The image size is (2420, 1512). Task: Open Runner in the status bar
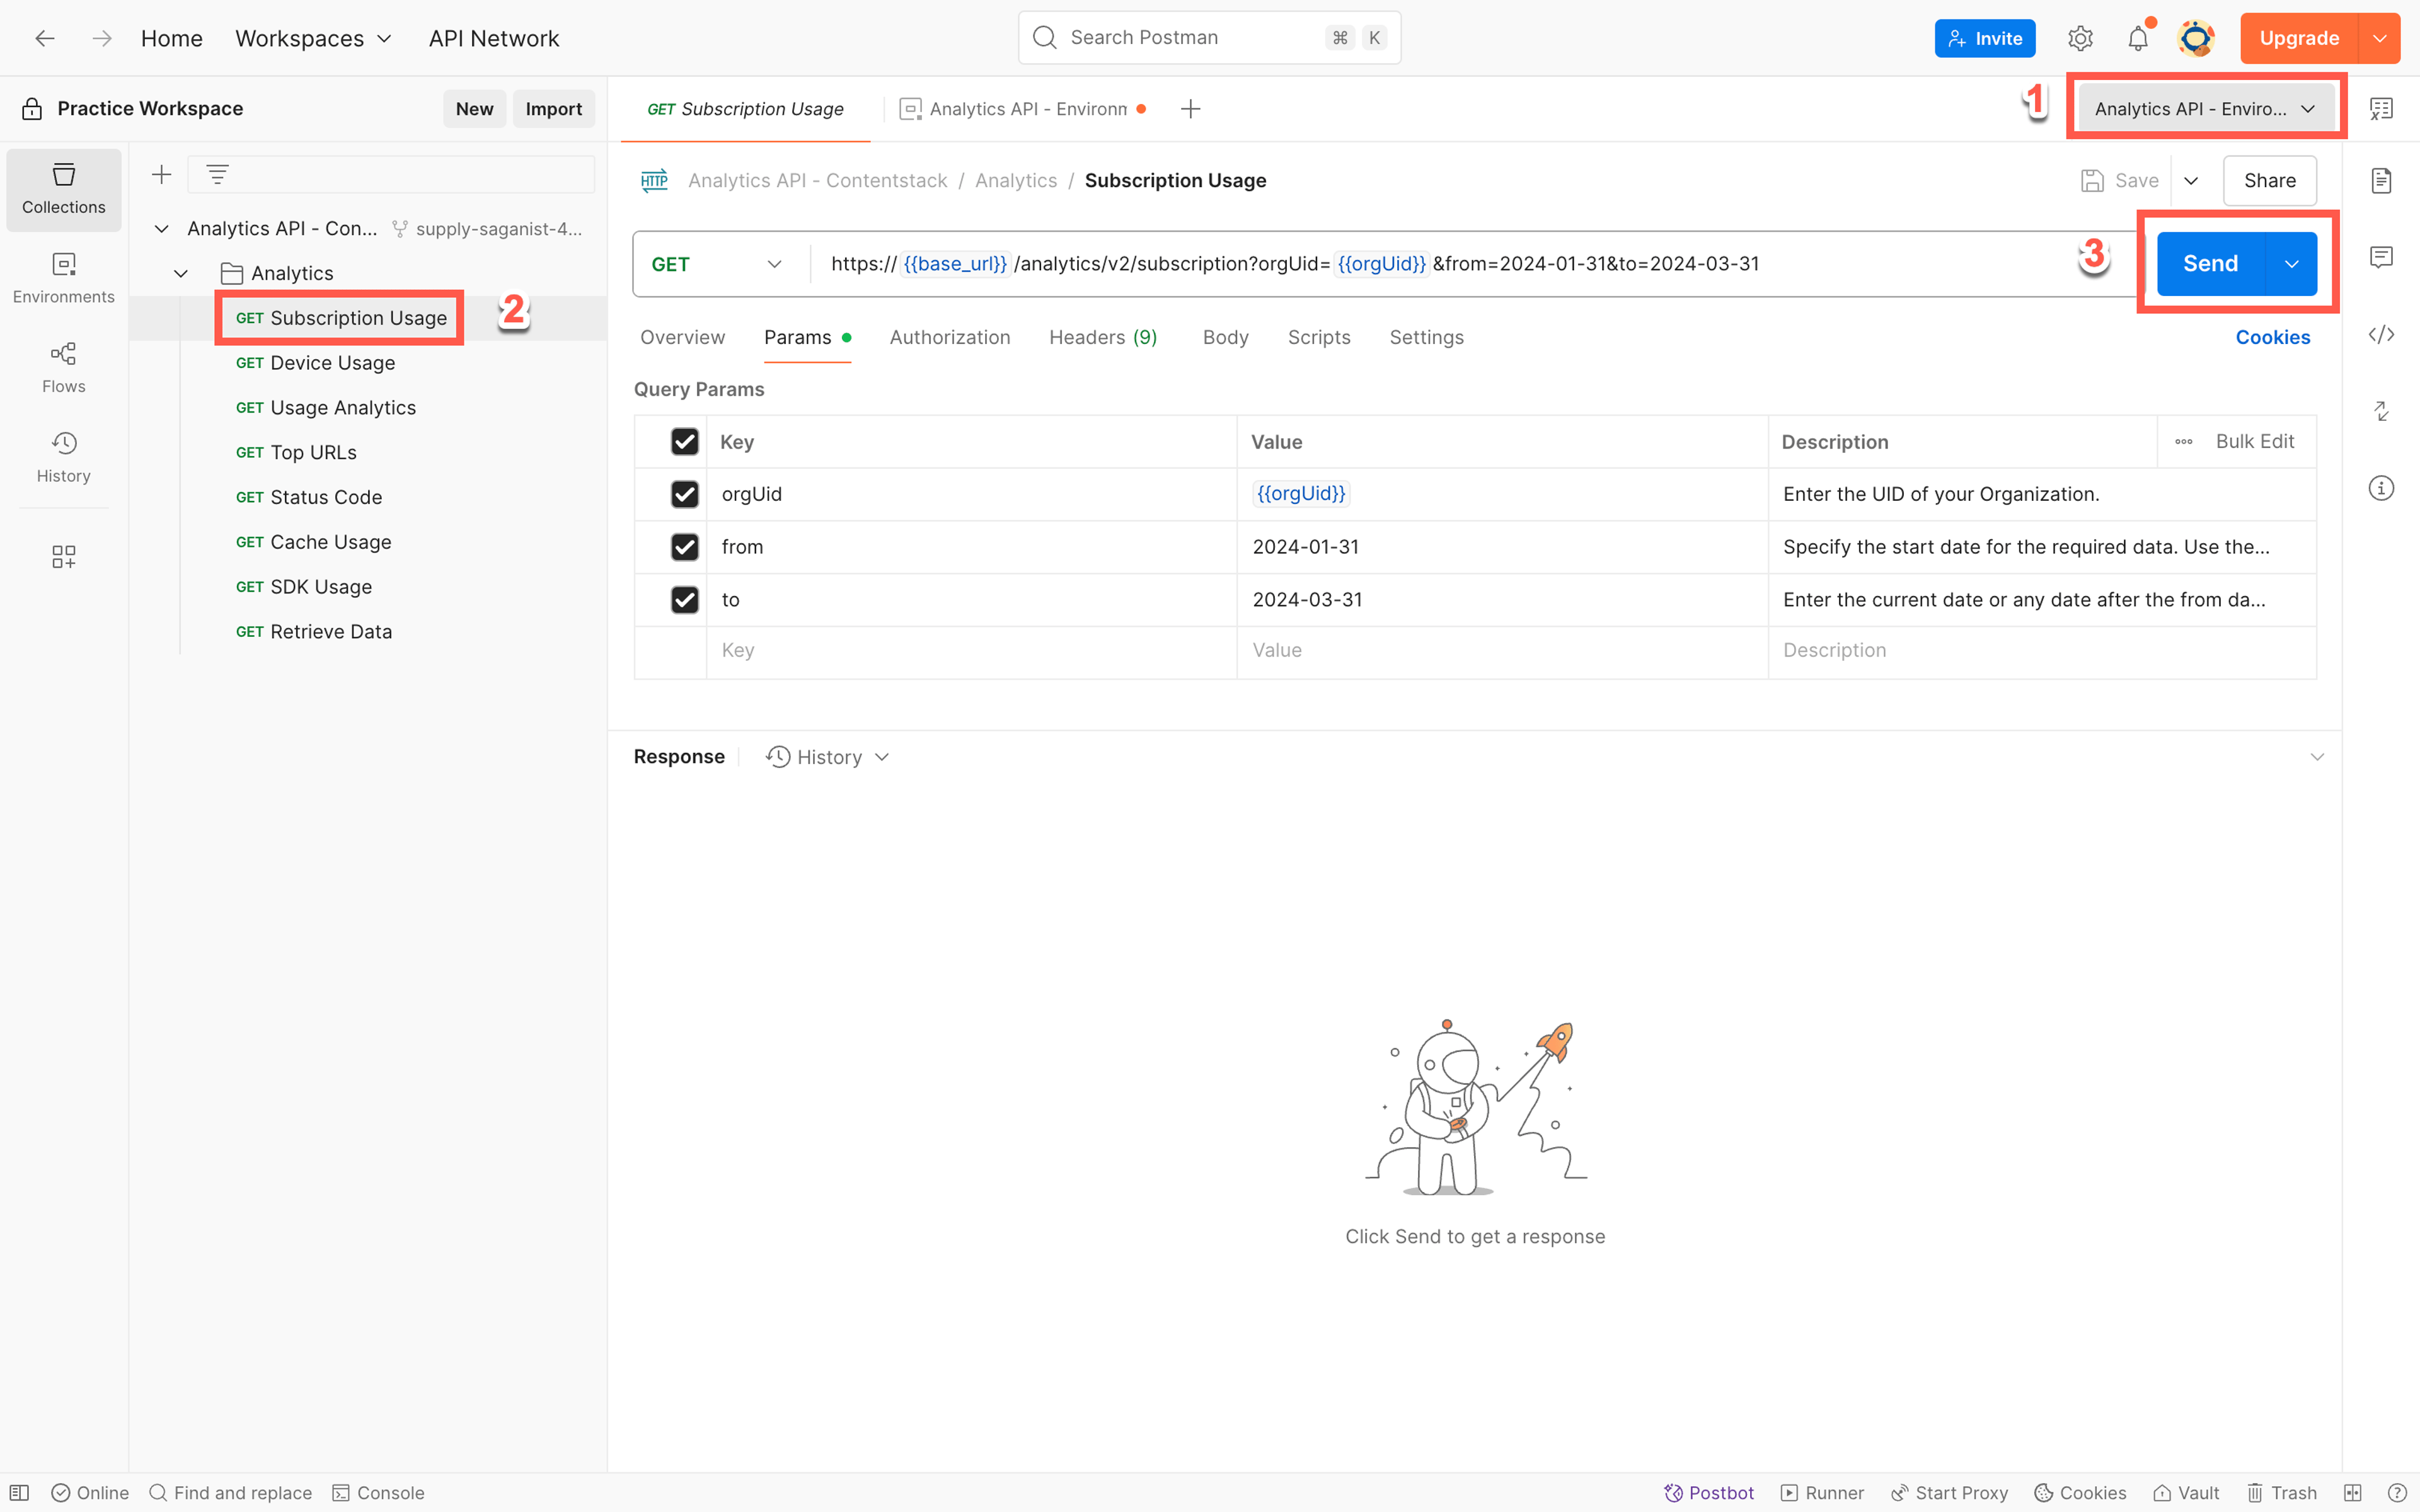(x=1822, y=1493)
